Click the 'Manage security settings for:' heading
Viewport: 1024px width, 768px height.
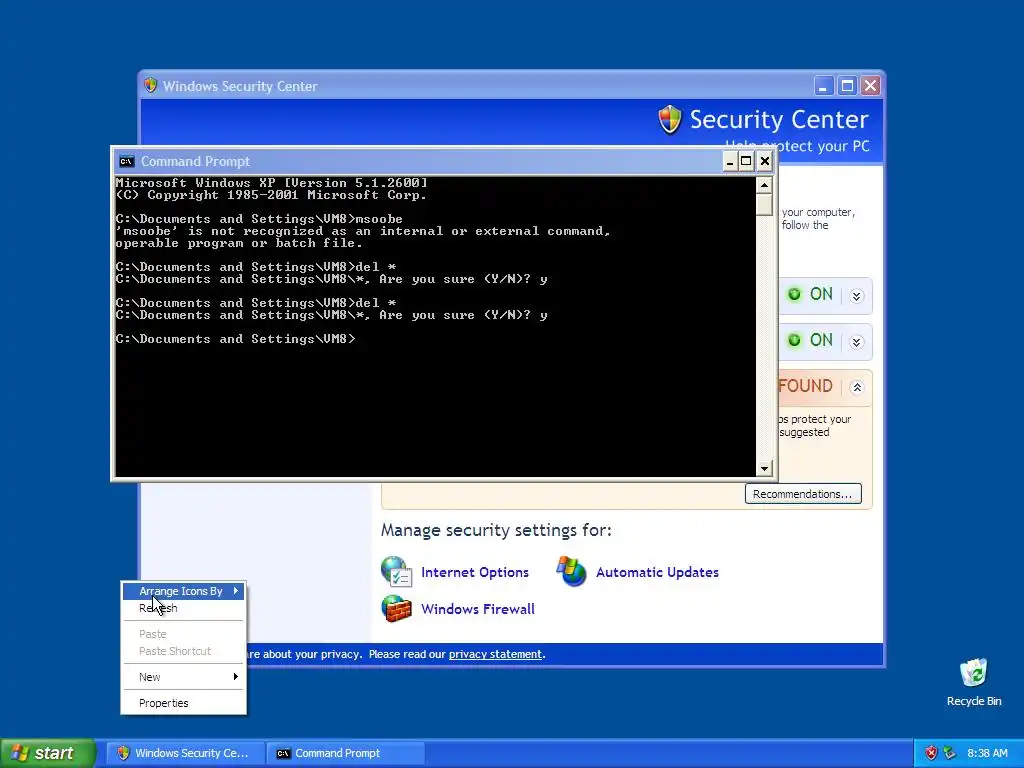(496, 530)
